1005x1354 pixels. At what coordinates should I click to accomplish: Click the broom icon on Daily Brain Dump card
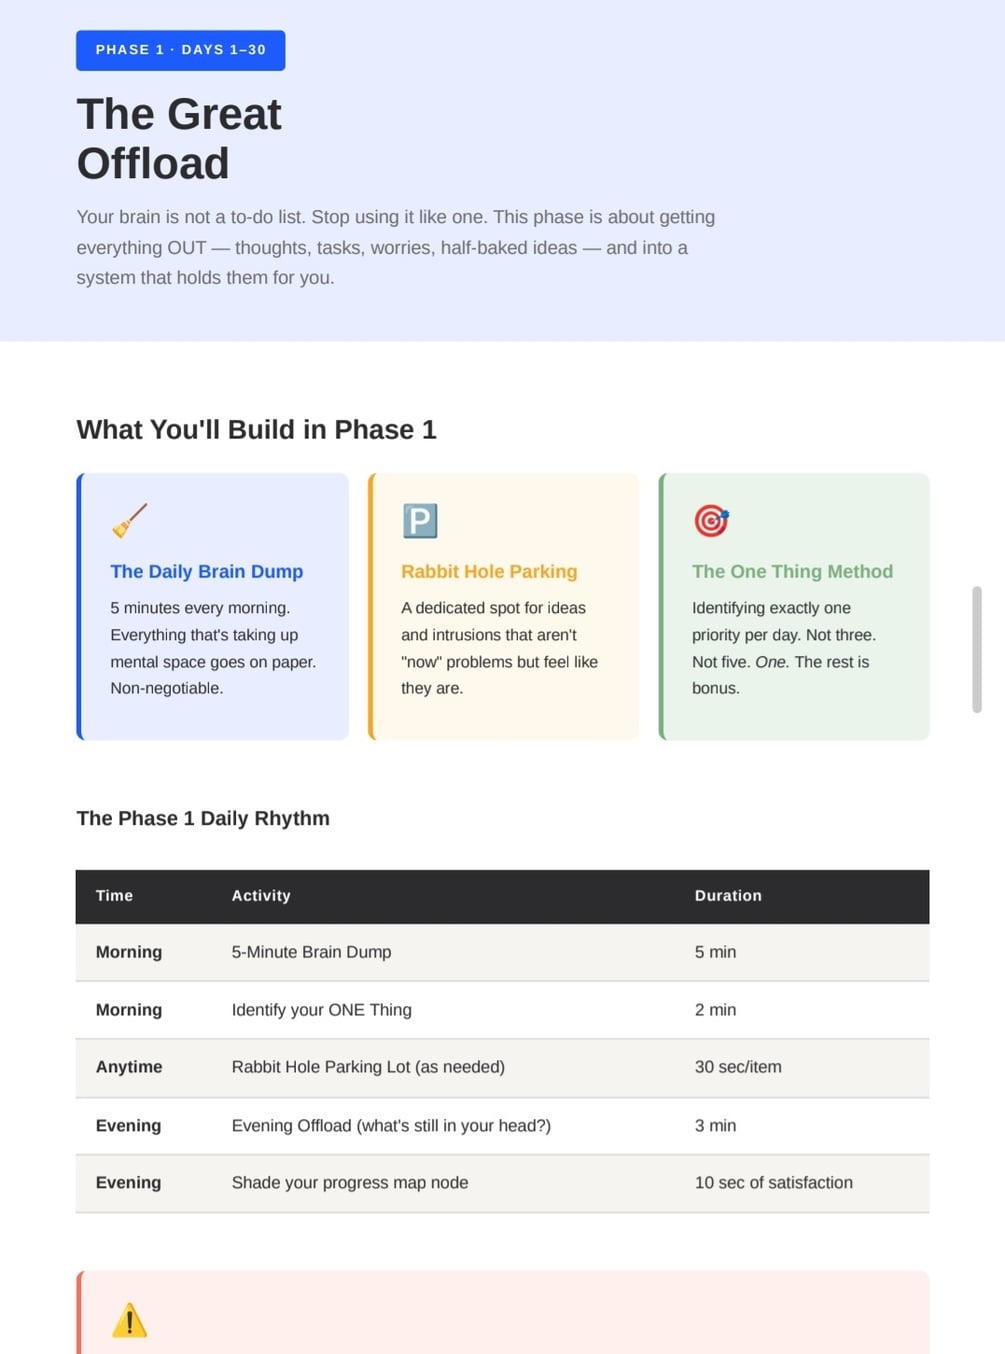(x=129, y=521)
